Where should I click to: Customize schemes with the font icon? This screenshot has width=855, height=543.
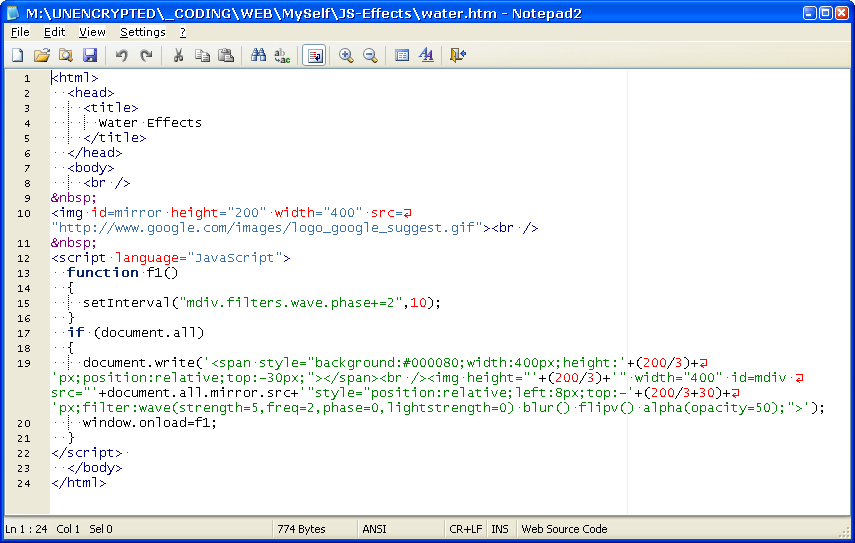(x=426, y=55)
